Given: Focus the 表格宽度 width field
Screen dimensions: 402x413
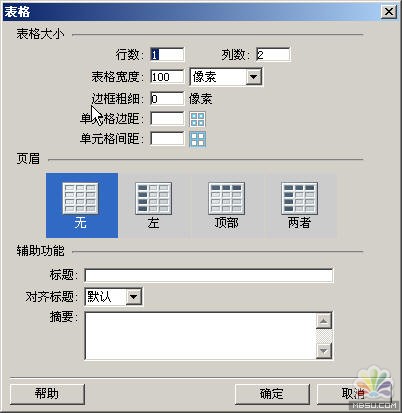Looking at the screenshot, I should click(x=167, y=77).
